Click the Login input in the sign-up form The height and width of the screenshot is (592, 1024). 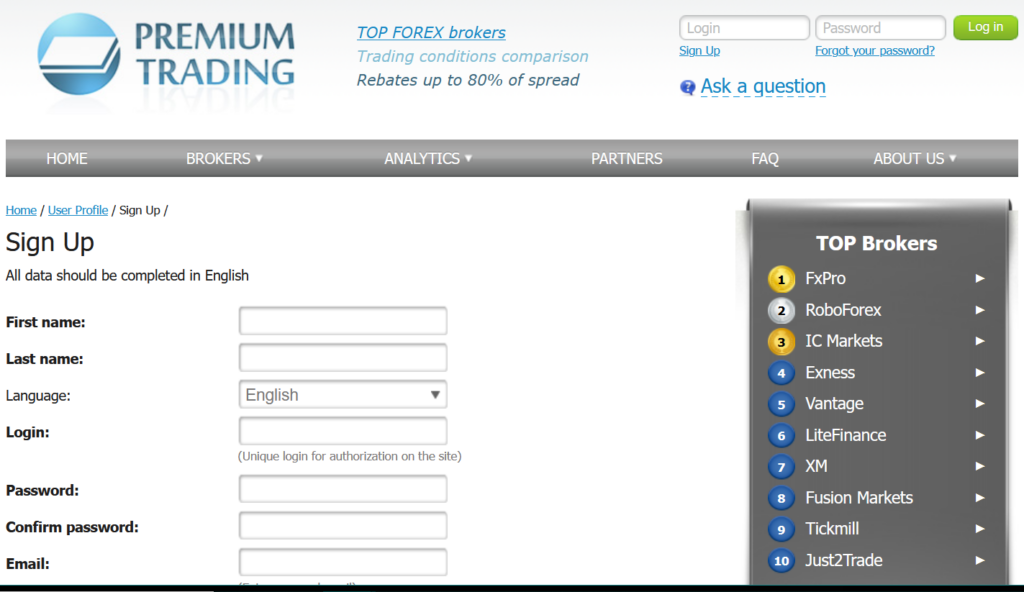tap(343, 431)
